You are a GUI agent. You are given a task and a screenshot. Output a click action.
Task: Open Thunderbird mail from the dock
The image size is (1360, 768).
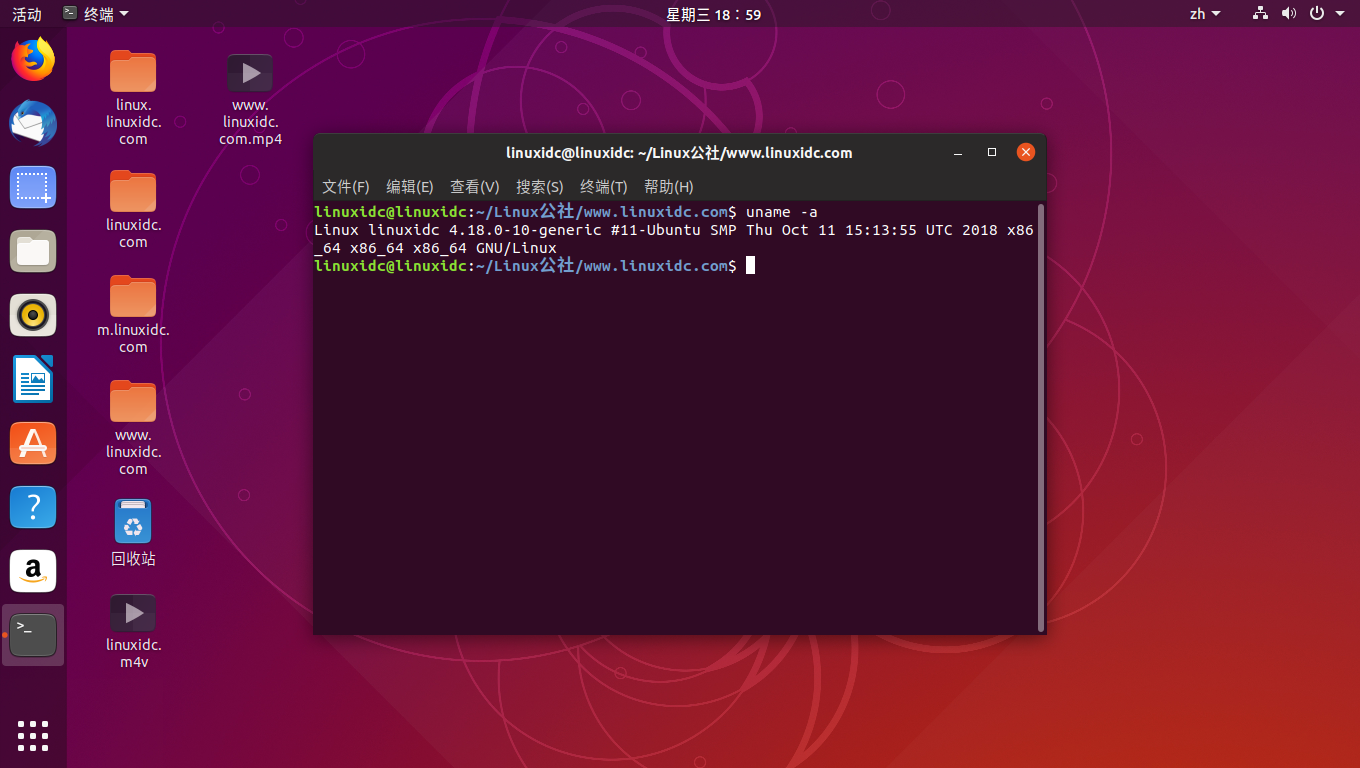pos(33,123)
